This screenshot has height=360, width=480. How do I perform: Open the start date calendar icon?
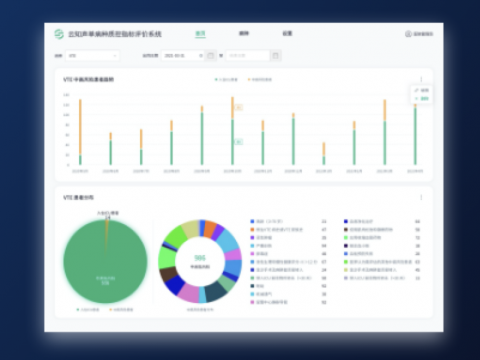[x=210, y=56]
